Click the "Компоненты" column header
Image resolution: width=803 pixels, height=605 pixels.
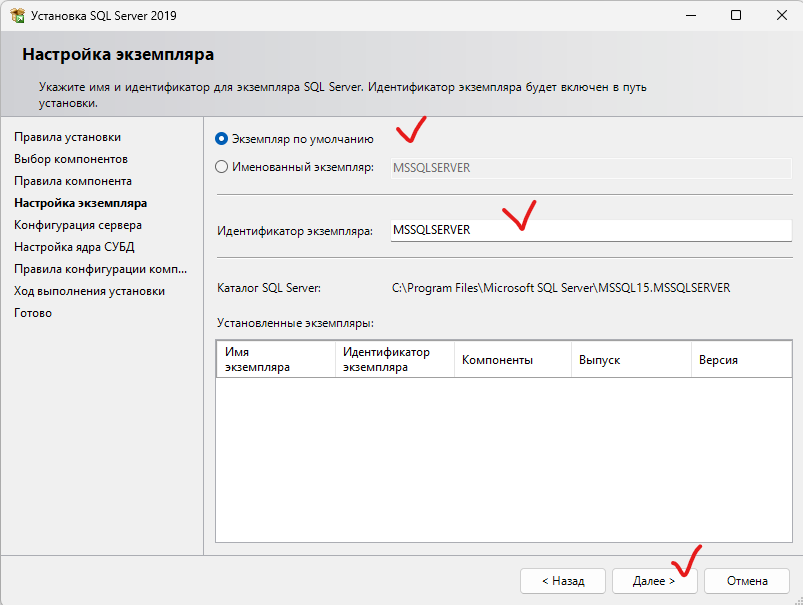tap(513, 360)
